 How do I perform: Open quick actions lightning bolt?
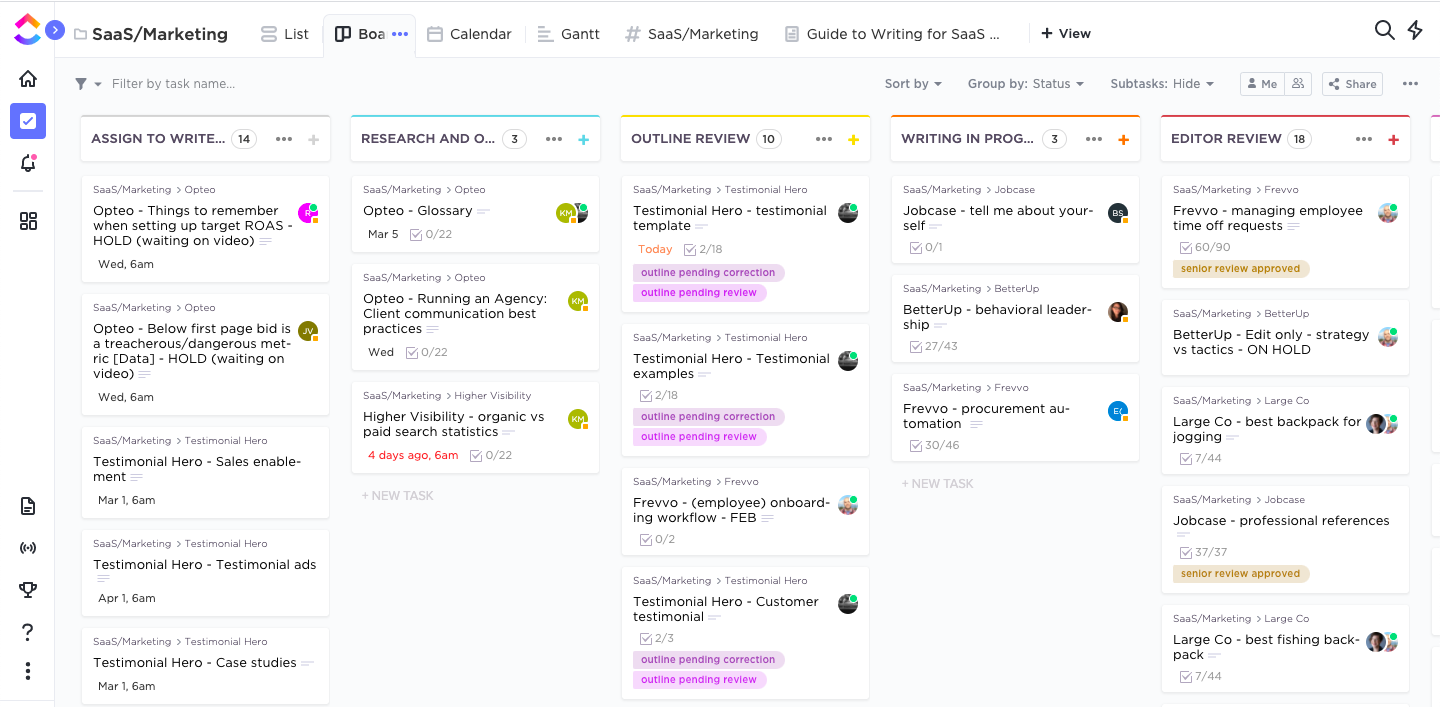pos(1415,30)
